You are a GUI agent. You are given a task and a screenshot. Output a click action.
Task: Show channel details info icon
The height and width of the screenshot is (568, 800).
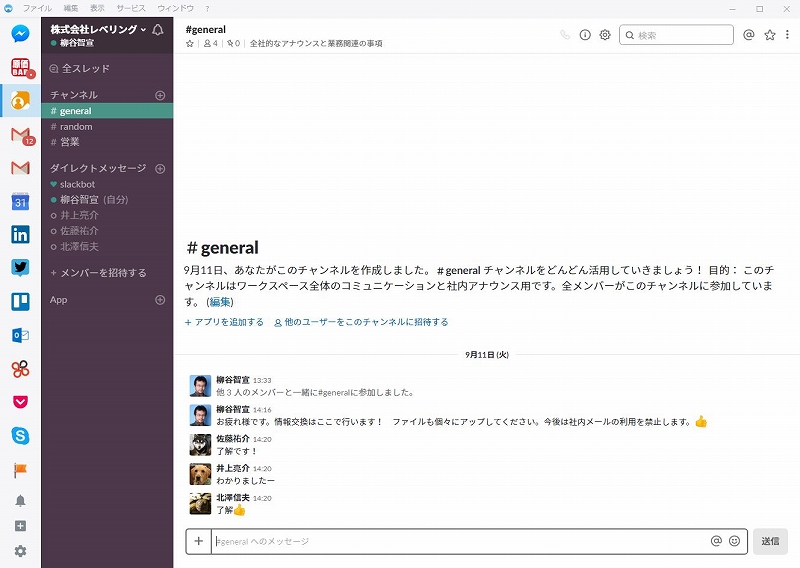click(585, 35)
